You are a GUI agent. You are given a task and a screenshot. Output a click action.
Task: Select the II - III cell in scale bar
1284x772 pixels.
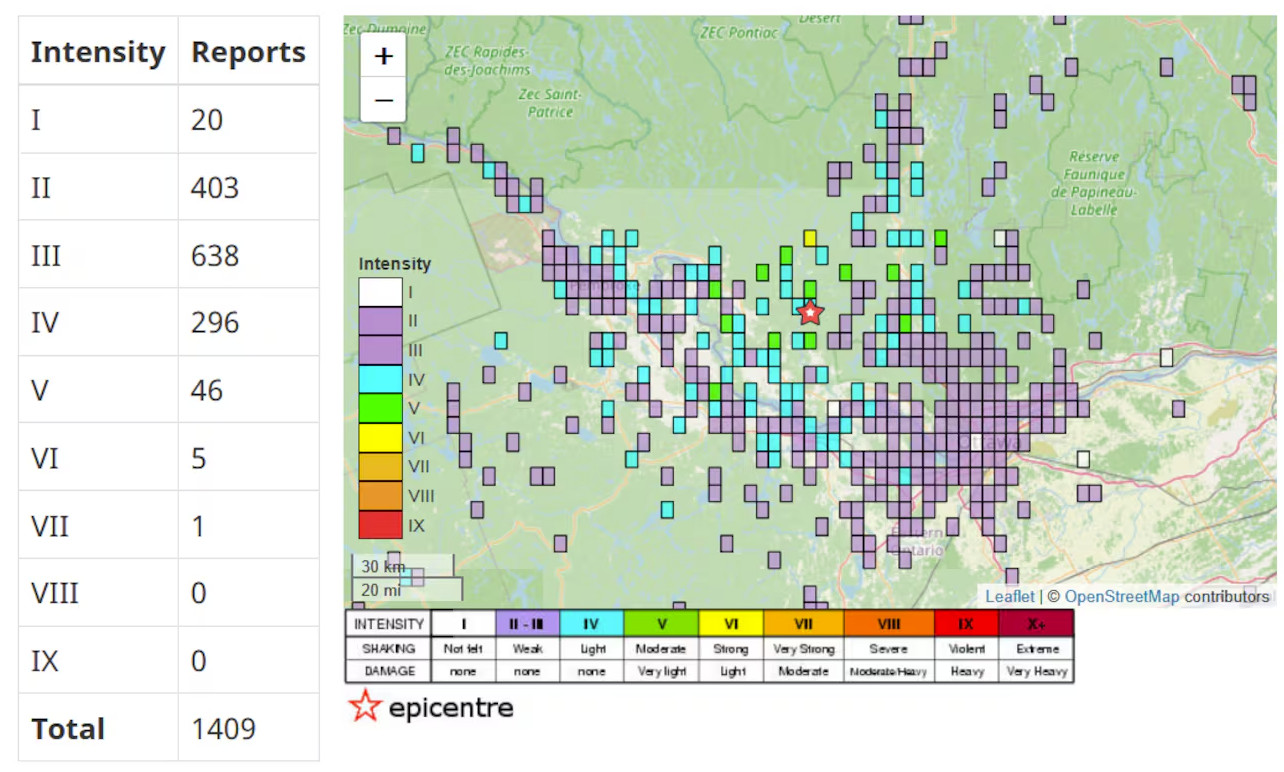click(x=527, y=624)
